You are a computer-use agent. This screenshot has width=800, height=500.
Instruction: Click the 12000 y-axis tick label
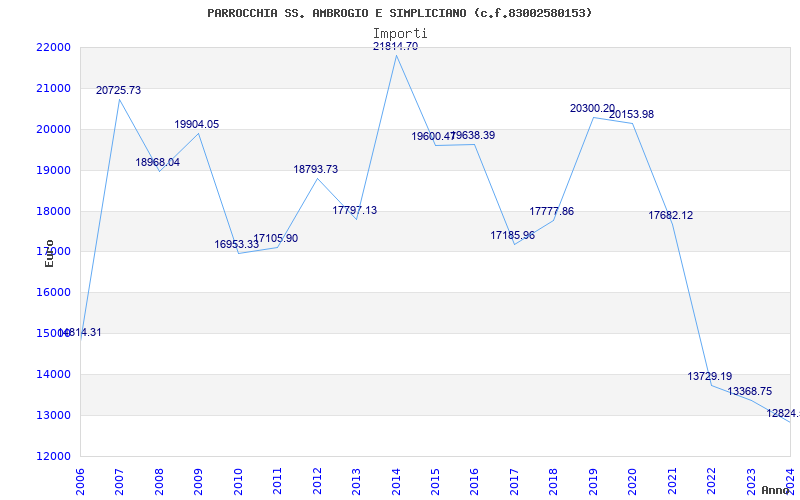pos(53,456)
